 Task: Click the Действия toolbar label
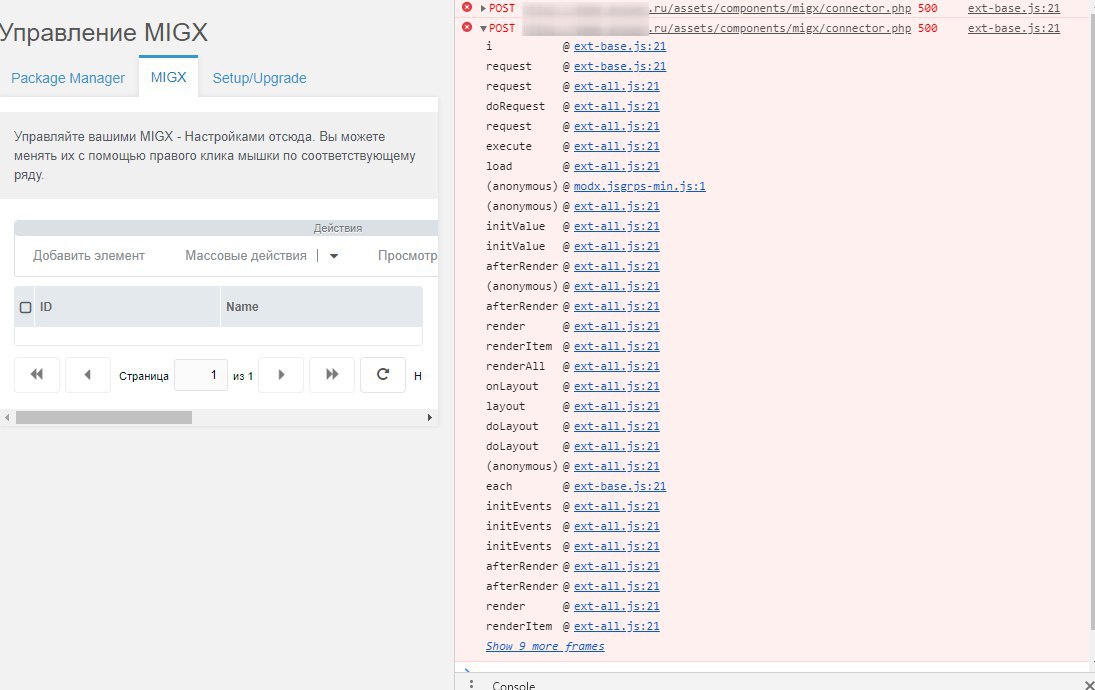coord(337,228)
